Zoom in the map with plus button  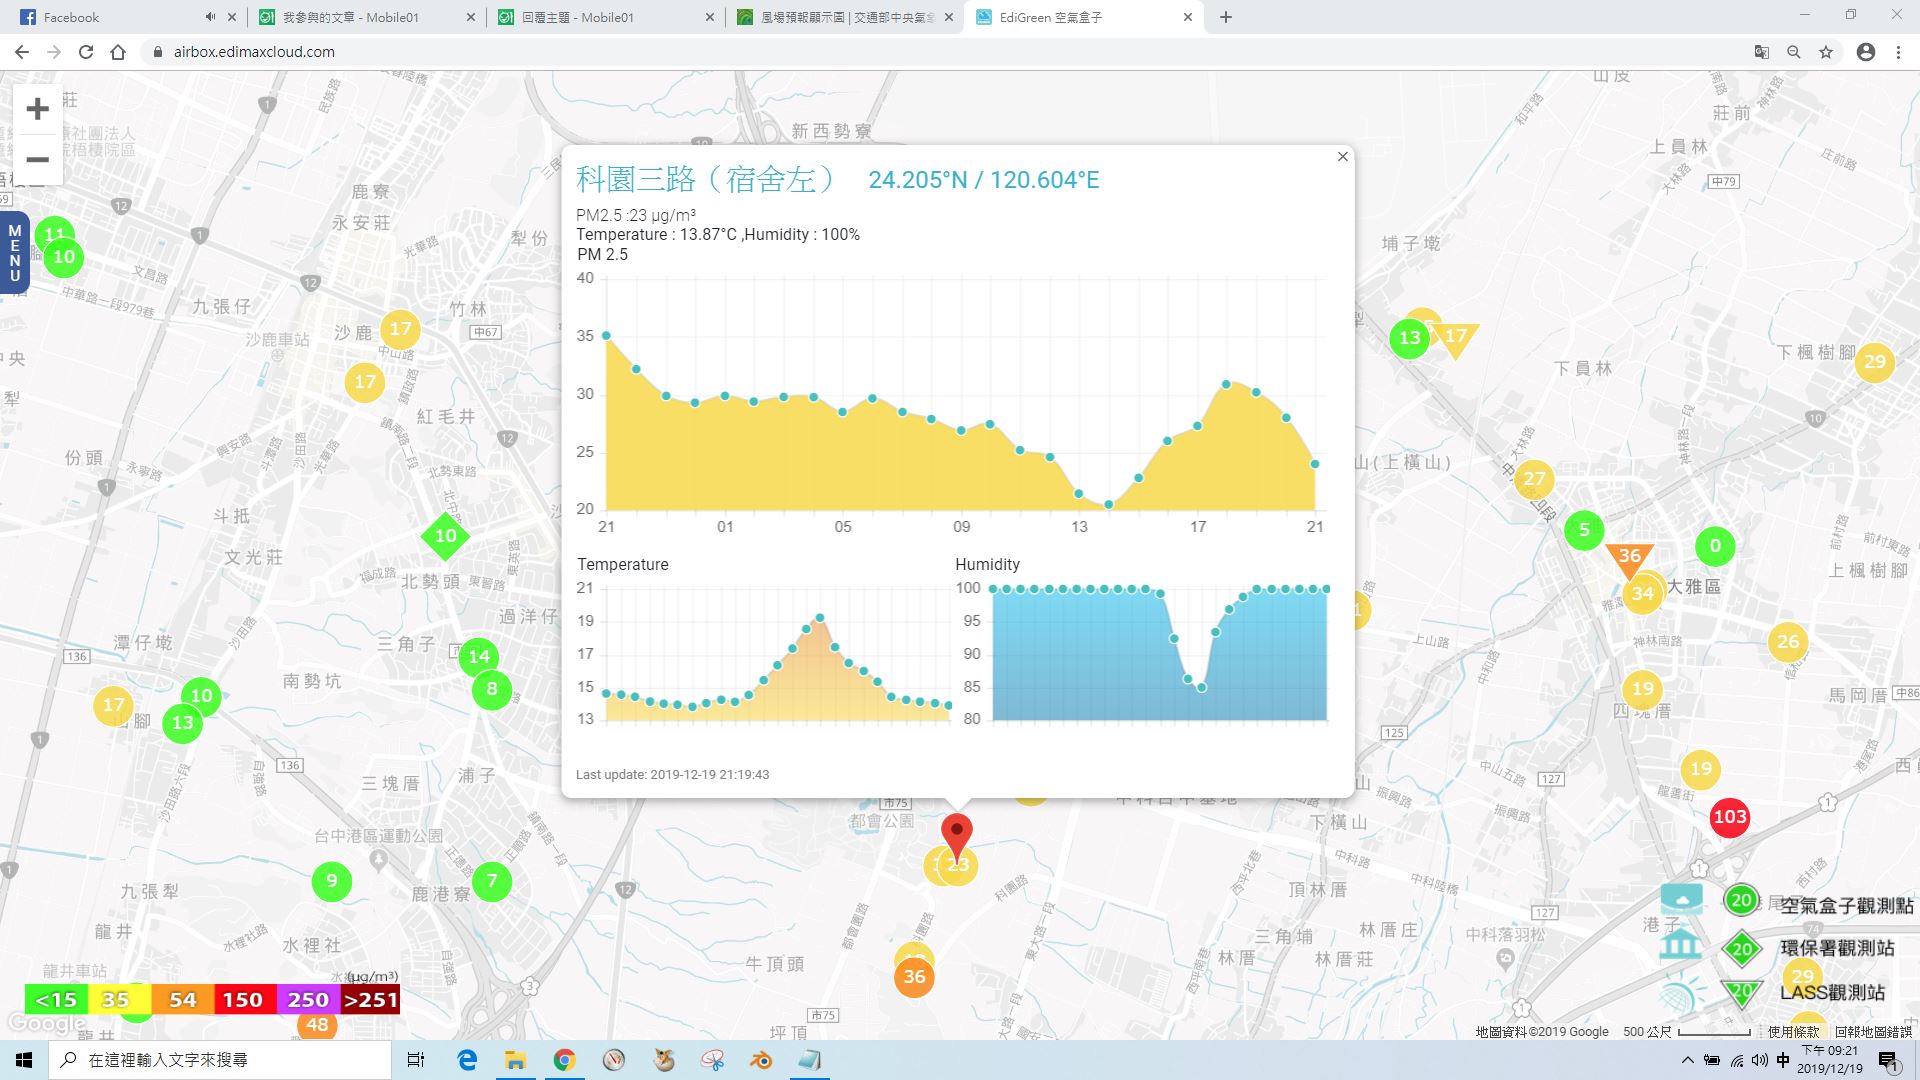click(x=37, y=108)
